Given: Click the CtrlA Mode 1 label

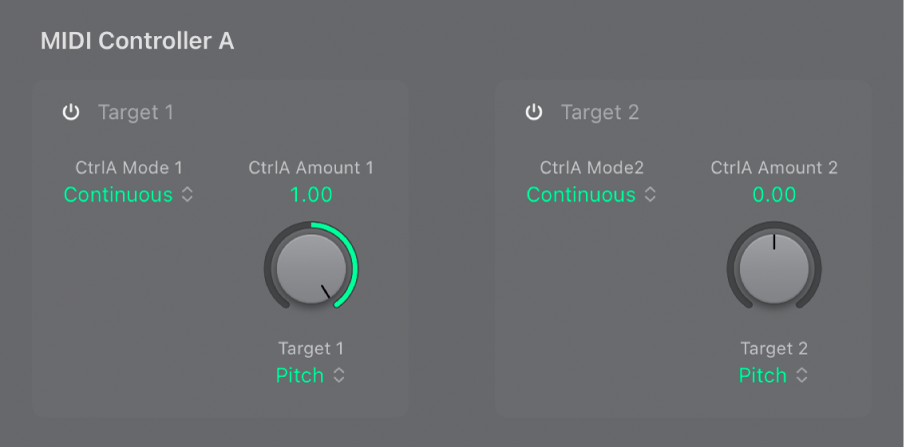Looking at the screenshot, I should point(129,168).
